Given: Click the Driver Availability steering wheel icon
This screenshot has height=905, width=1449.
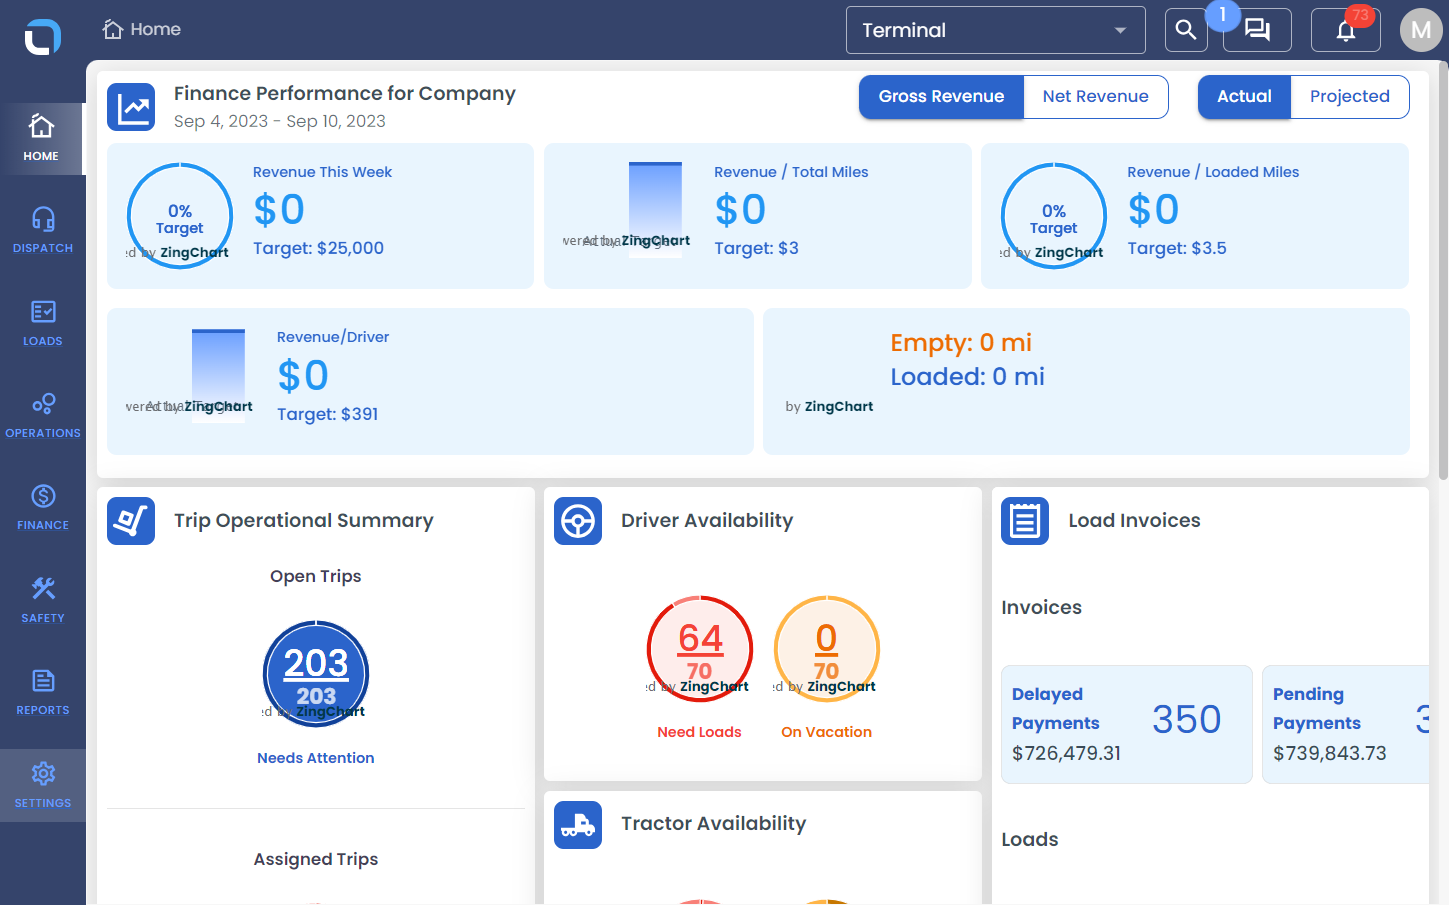Looking at the screenshot, I should coord(578,521).
